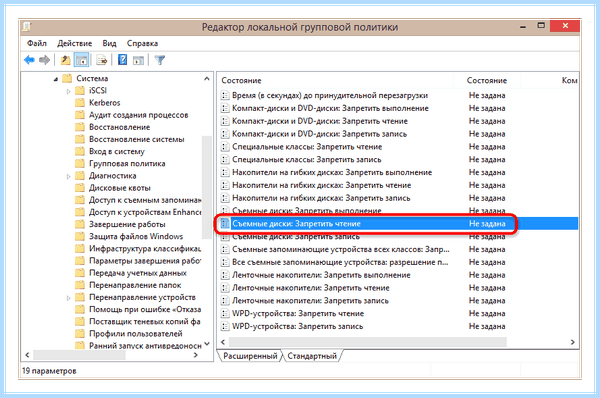Select Ленточные накопители: Запретить выполнение policy
Image resolution: width=600 pixels, height=398 pixels.
pos(321,275)
